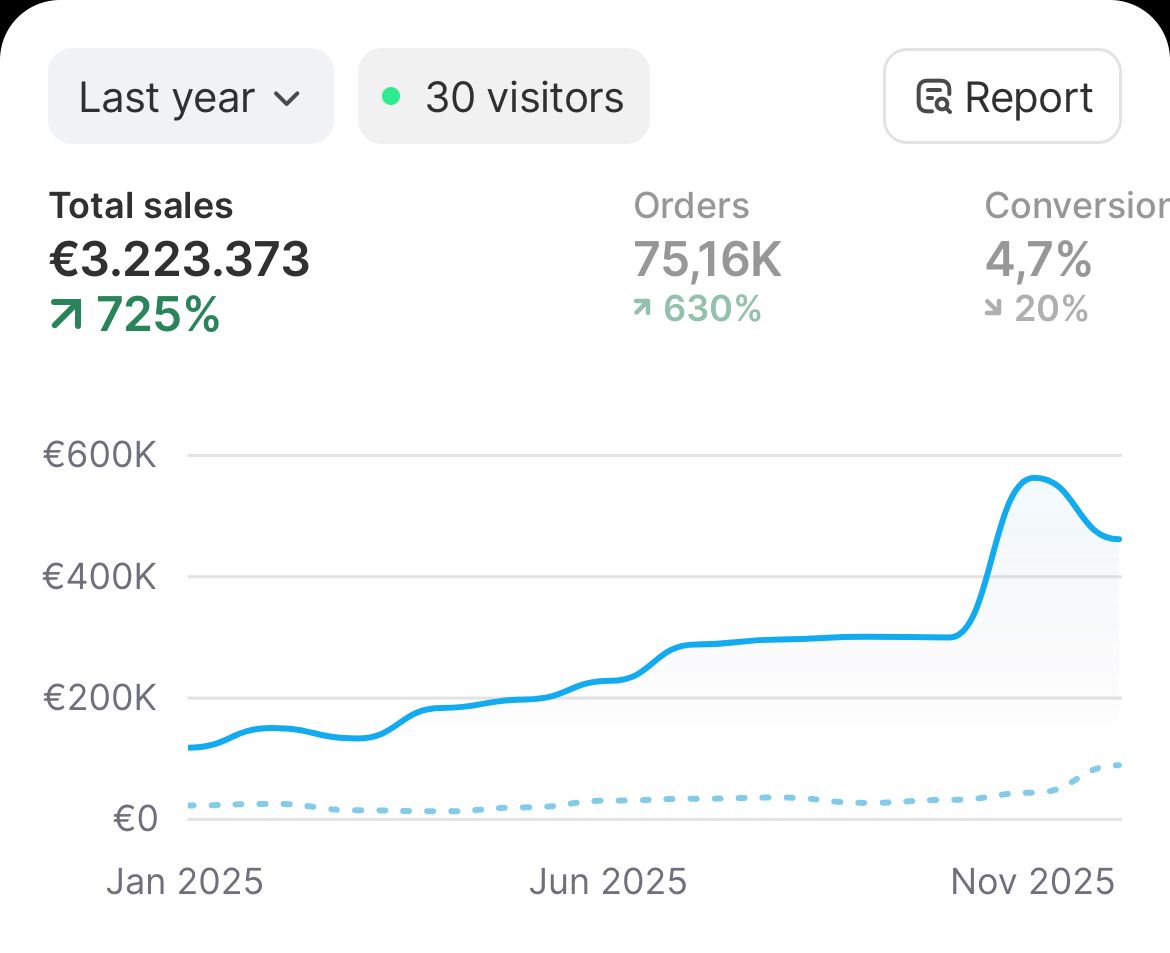The height and width of the screenshot is (953, 1170).
Task: Open the Report view
Action: click(1001, 96)
